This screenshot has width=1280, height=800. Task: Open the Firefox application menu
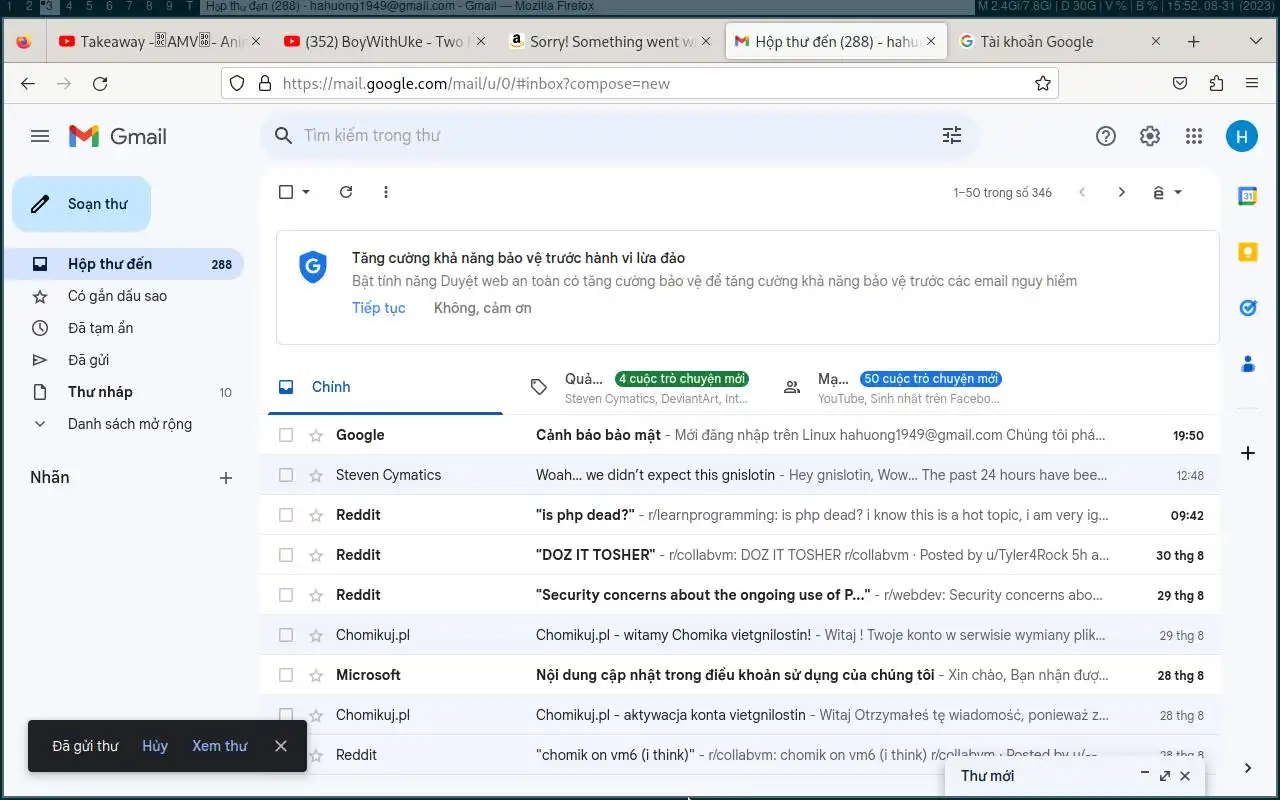pyautogui.click(x=1252, y=83)
